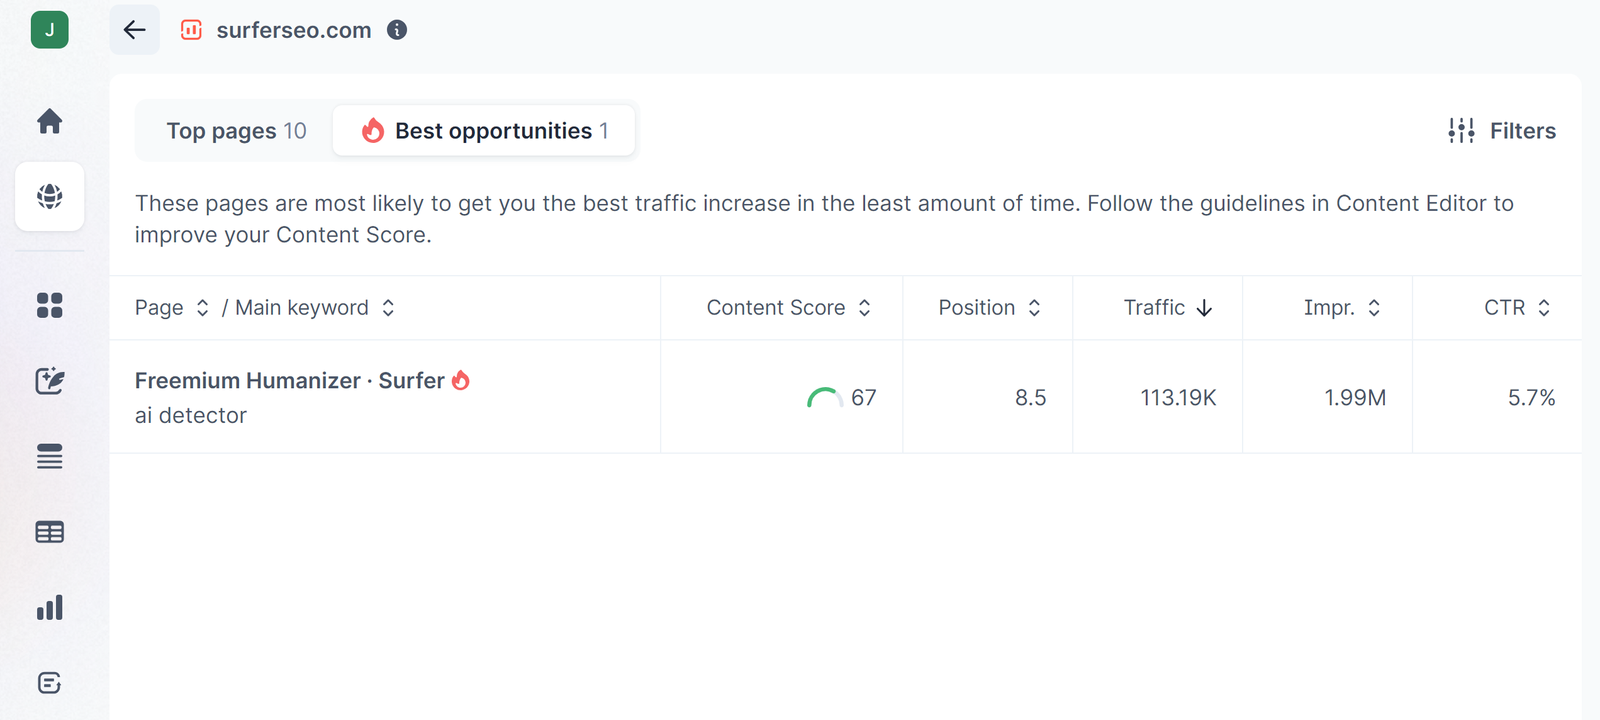Select the Home icon in the sidebar
1600x720 pixels.
[49, 121]
